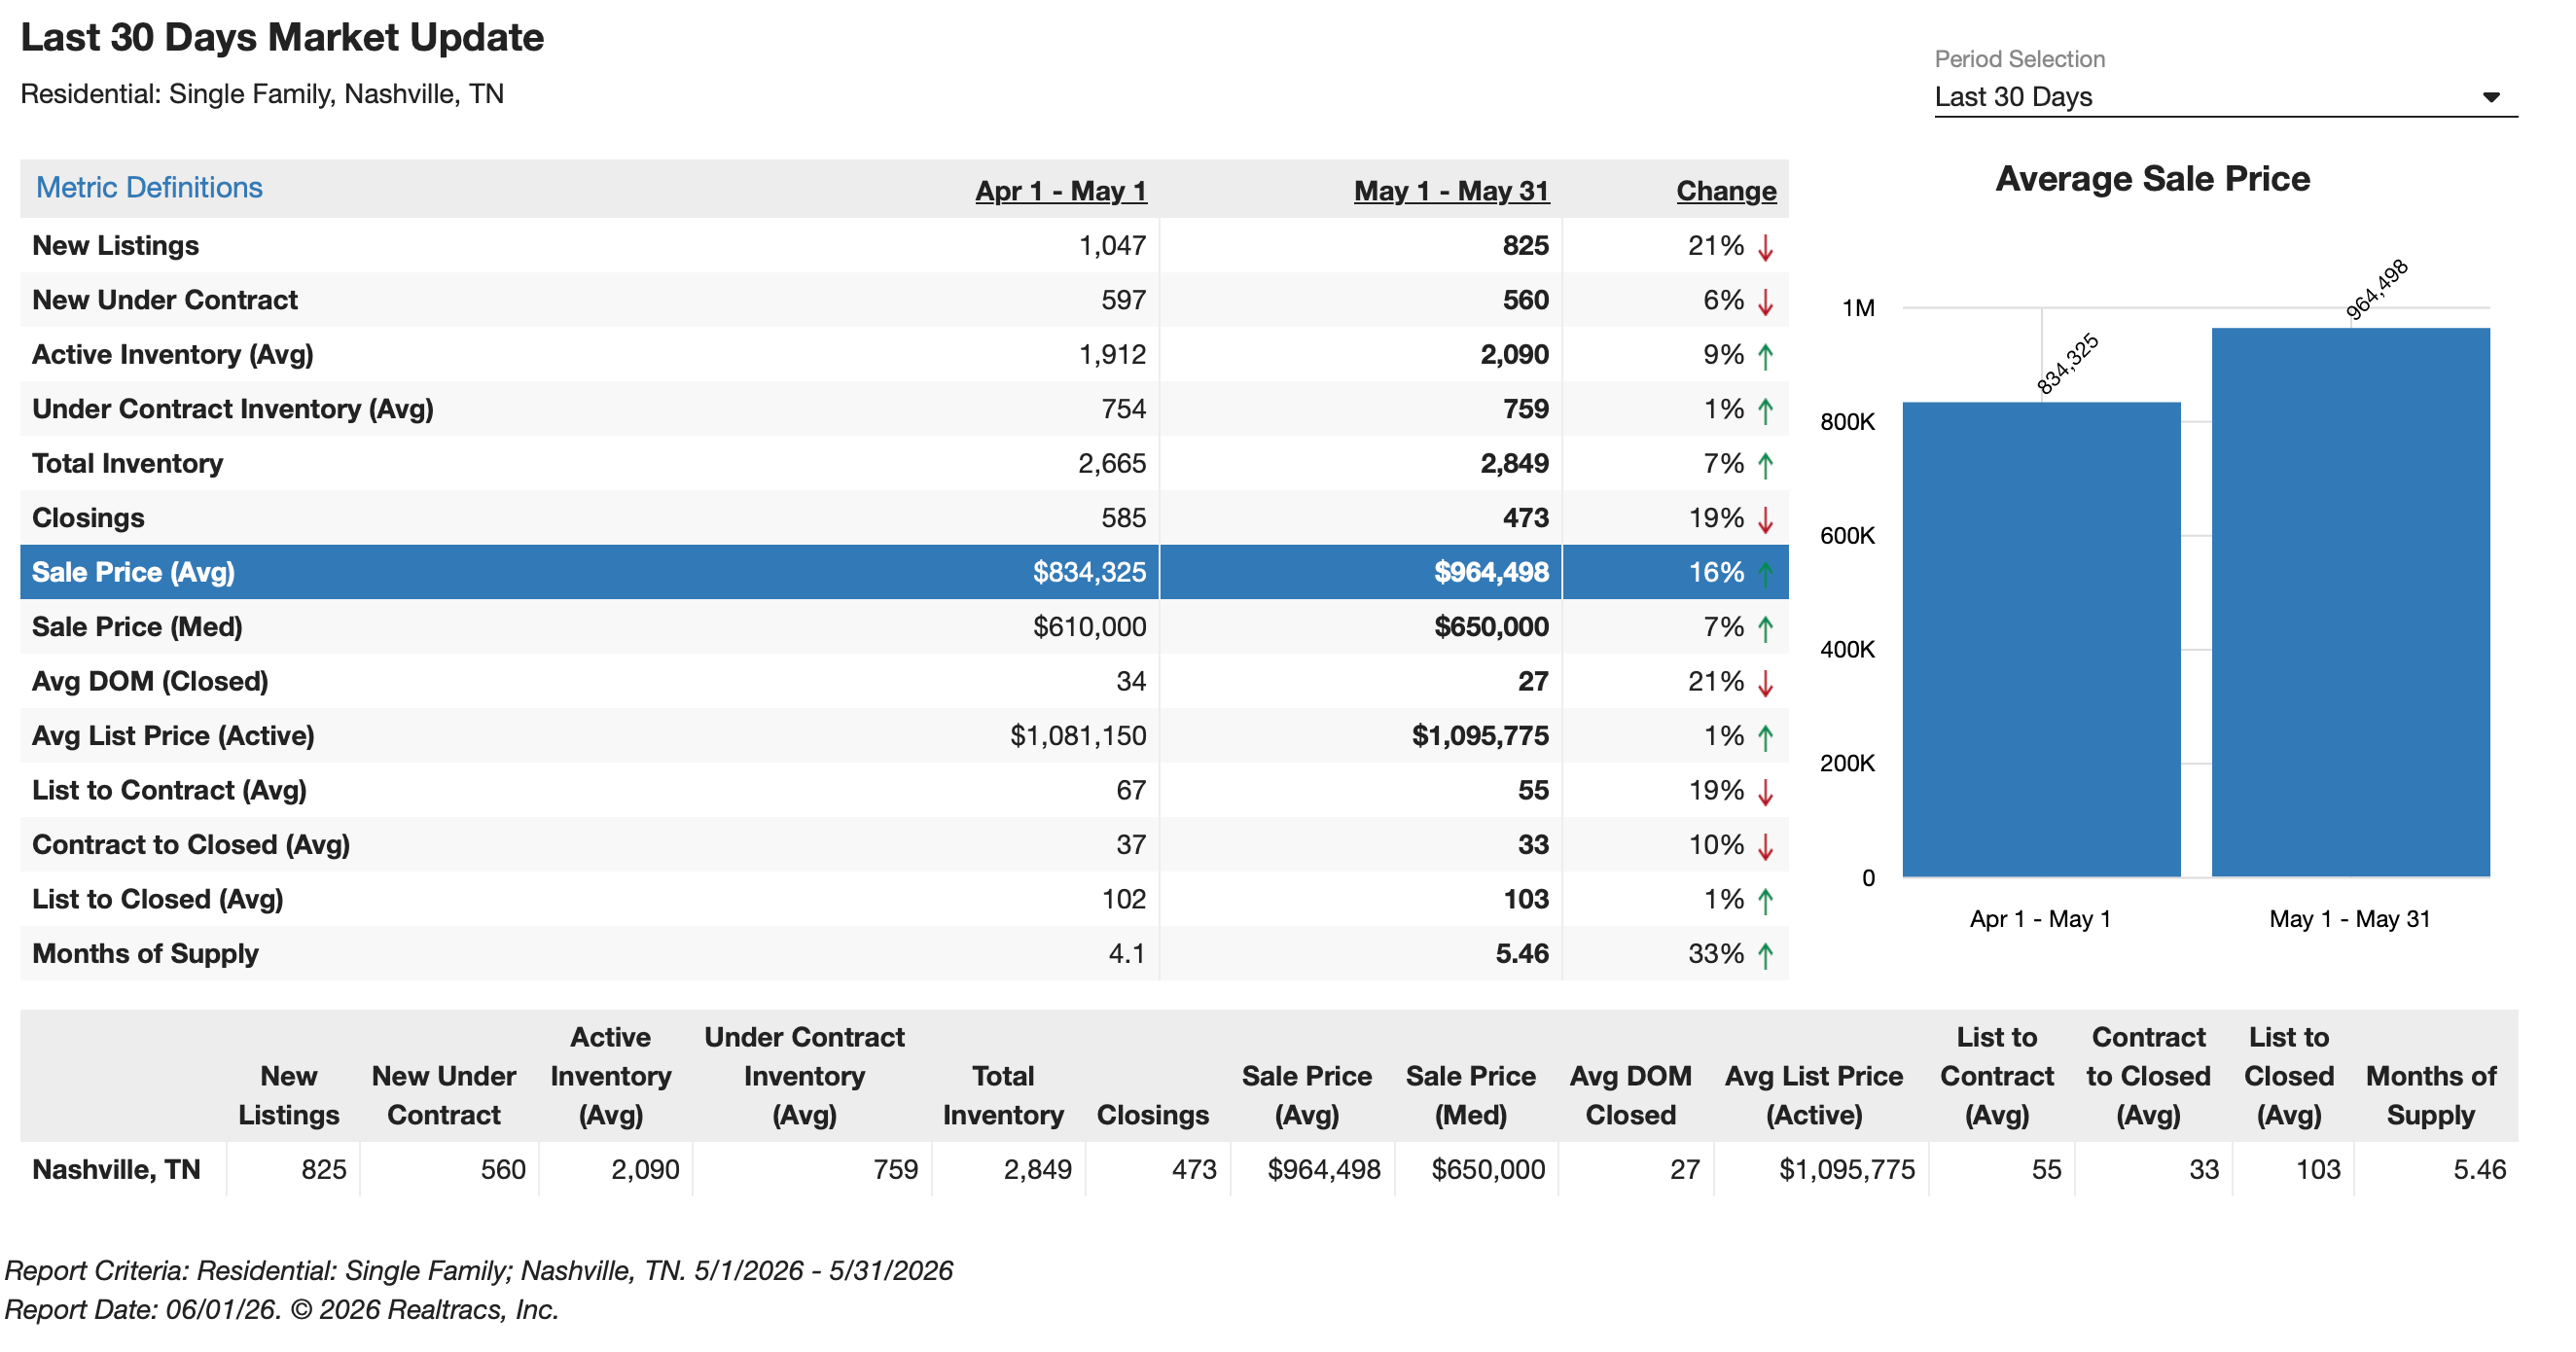Click the Apr 1 - May 1 chart bar
This screenshot has height=1352, width=2576.
click(2041, 640)
